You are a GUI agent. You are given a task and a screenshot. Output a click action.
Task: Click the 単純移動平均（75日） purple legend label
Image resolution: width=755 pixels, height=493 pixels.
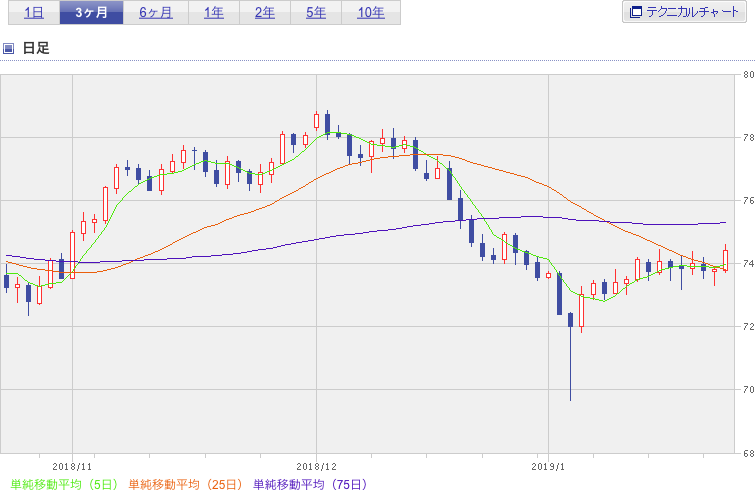[310, 484]
